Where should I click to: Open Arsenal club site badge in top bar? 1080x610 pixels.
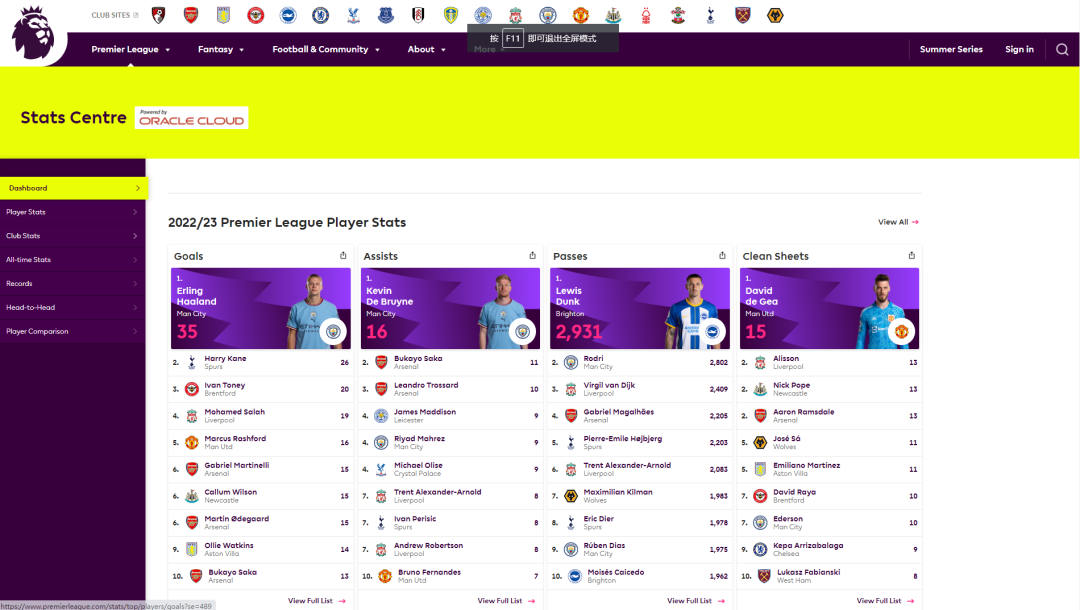[191, 15]
